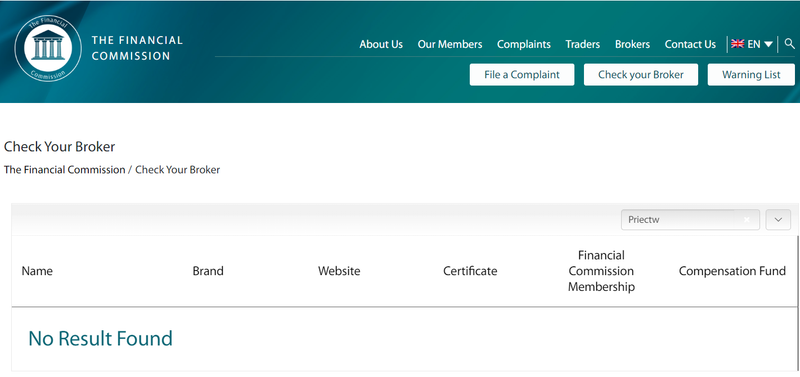Click the Check your Broker button
800x377 pixels.
641,74
